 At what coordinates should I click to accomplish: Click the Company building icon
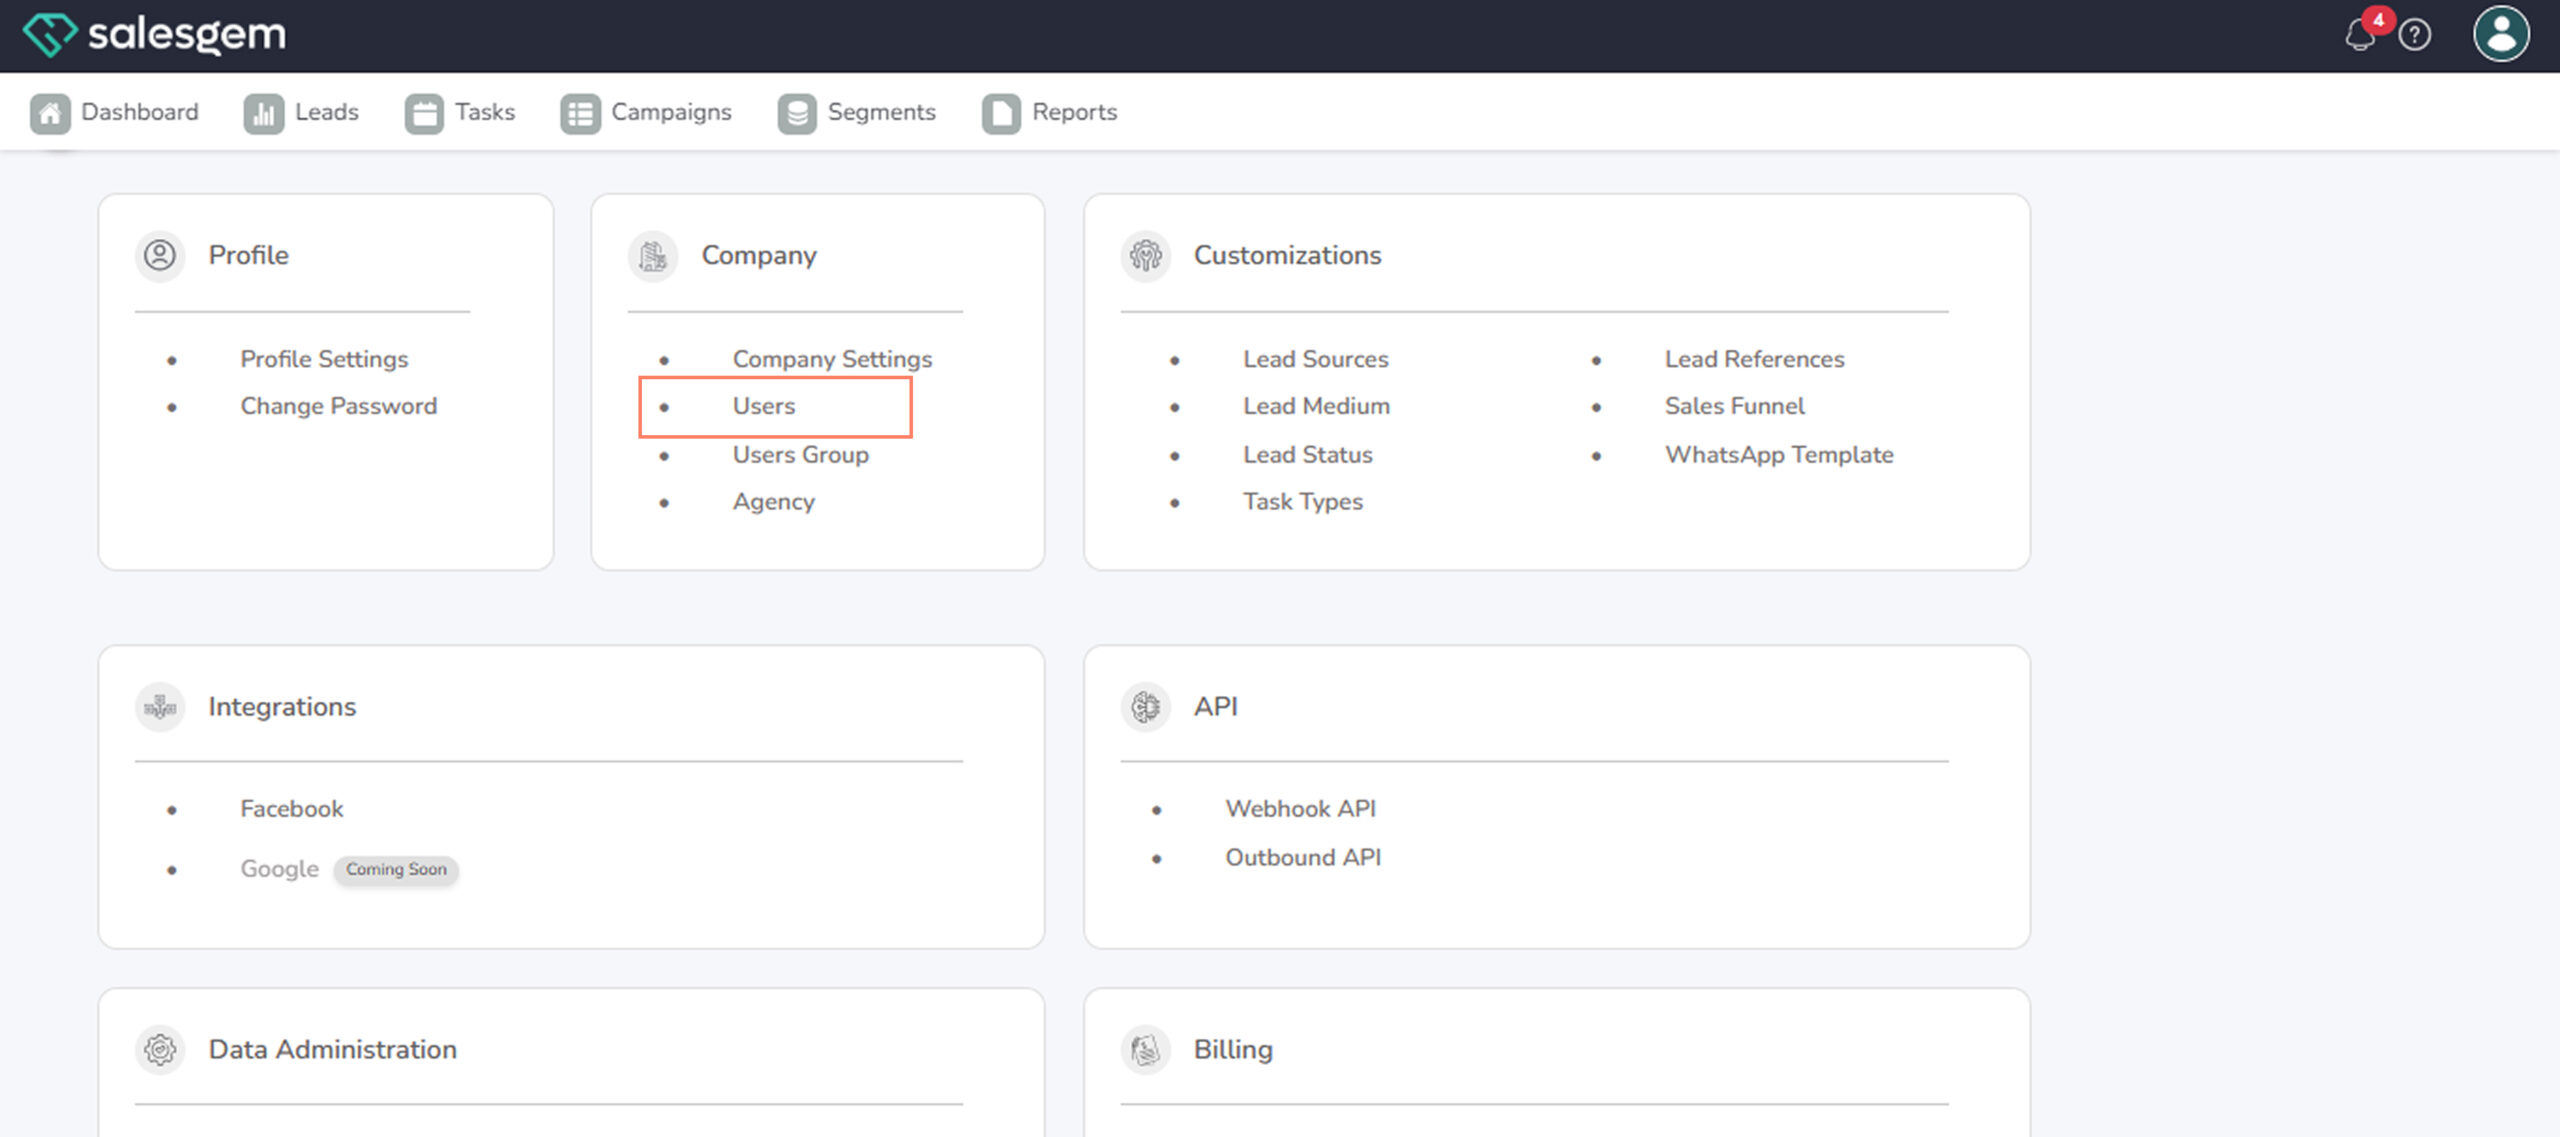(x=653, y=256)
